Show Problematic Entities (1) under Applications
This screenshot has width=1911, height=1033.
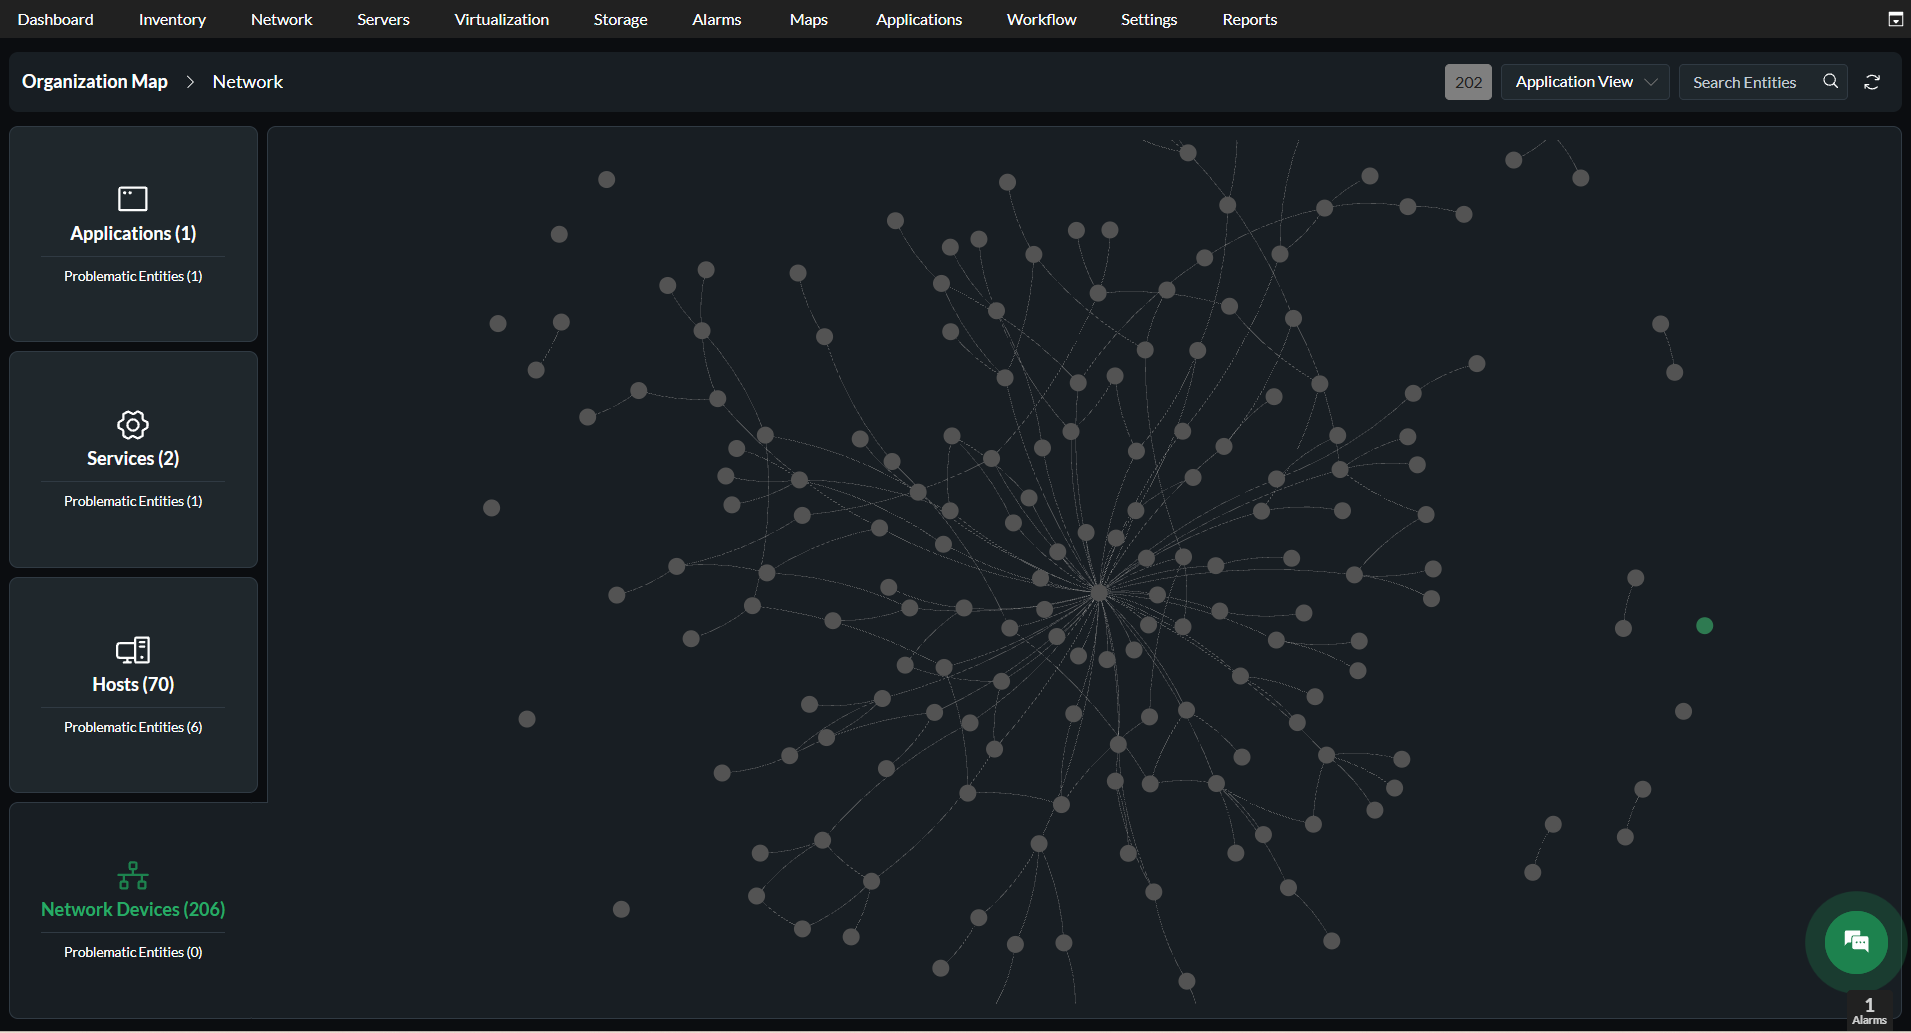click(133, 276)
